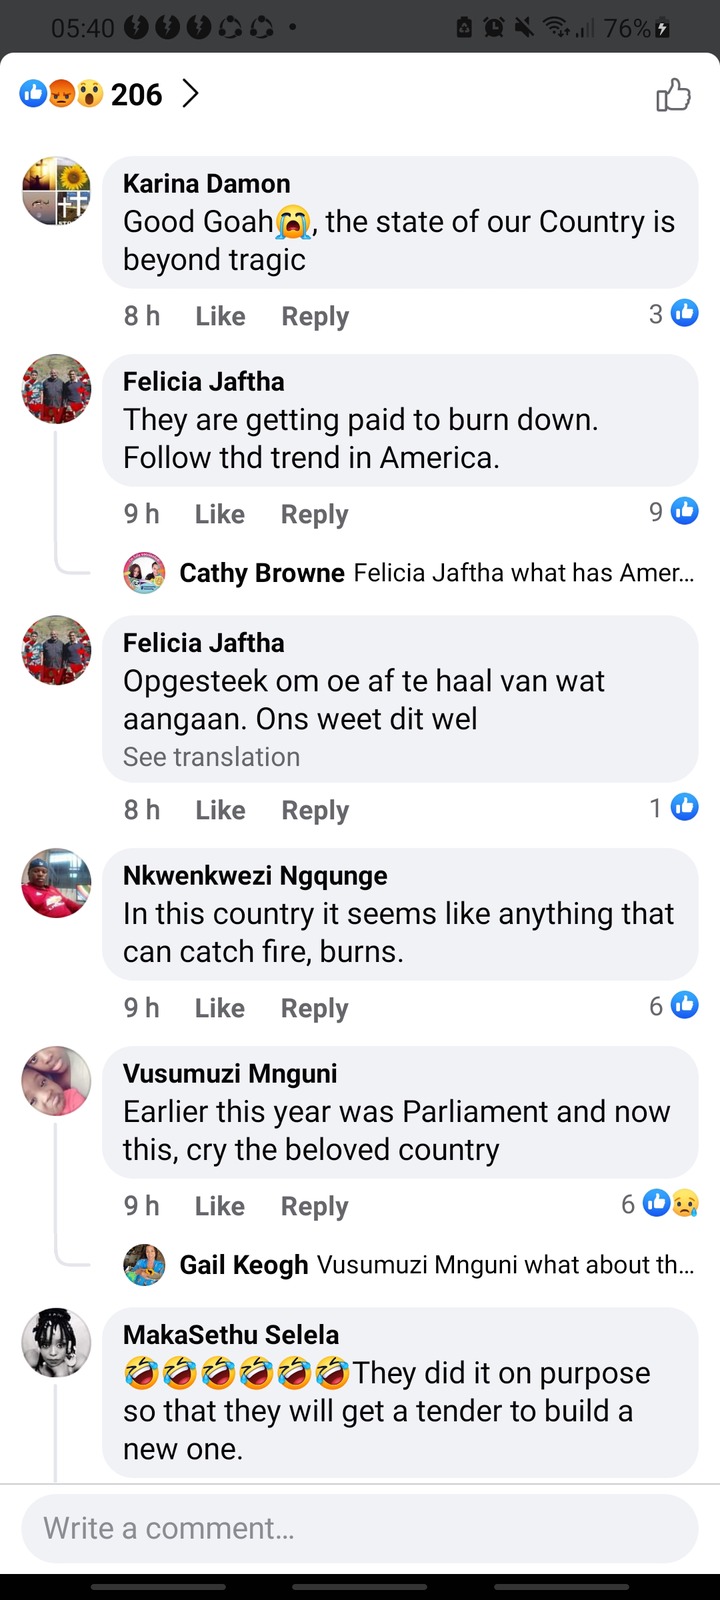Tap the thumbs-up like icon at top right
Screen dimensions: 720x1600
pyautogui.click(x=673, y=95)
